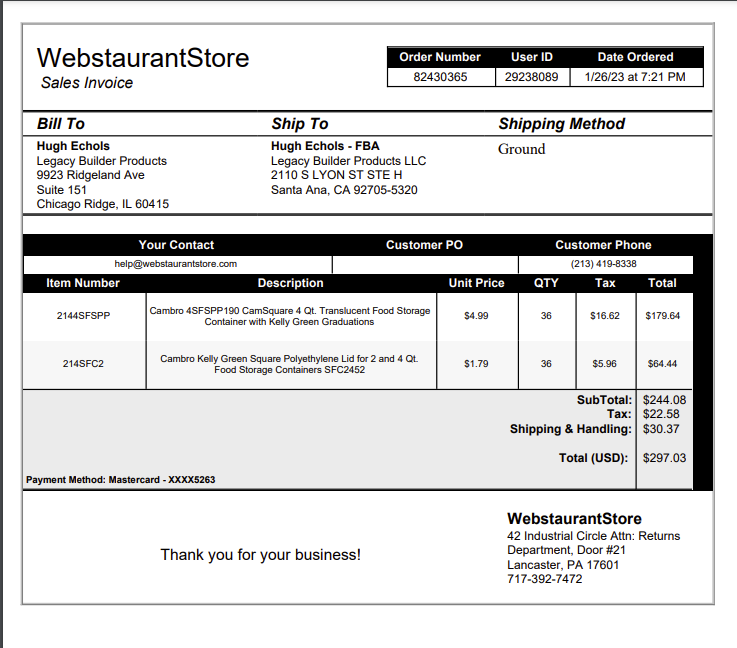Select the User ID value 29238089
Screen dimensions: 737x648
(x=531, y=77)
